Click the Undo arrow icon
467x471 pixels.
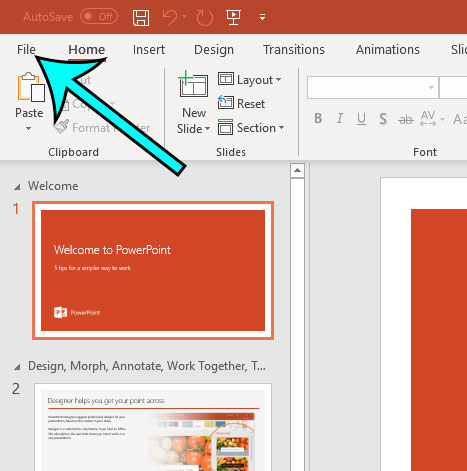170,17
